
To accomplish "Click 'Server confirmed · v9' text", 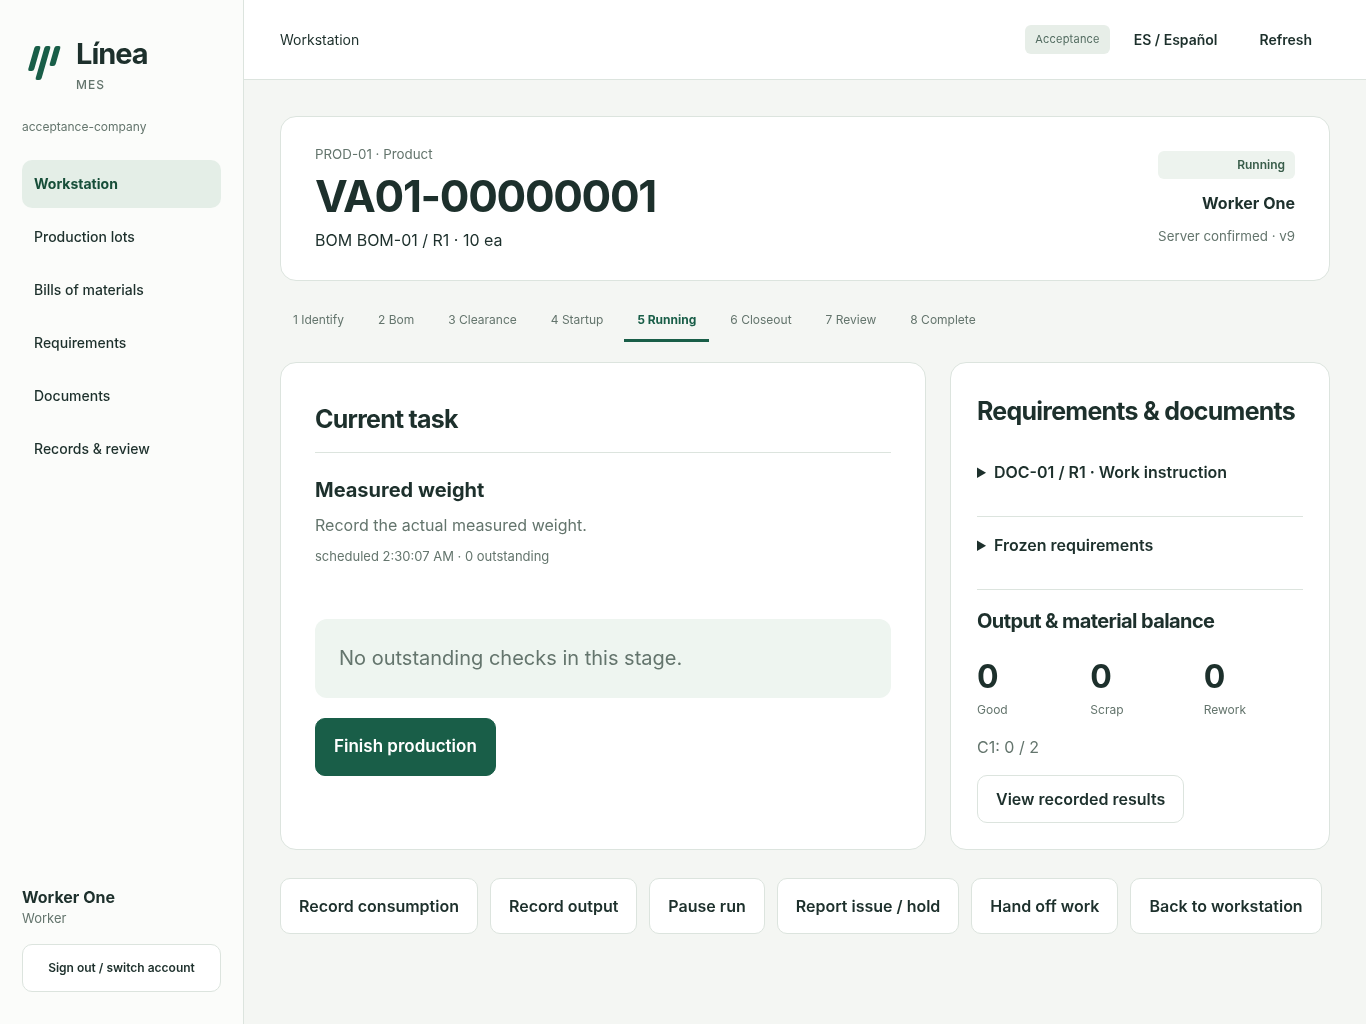I will [1226, 236].
